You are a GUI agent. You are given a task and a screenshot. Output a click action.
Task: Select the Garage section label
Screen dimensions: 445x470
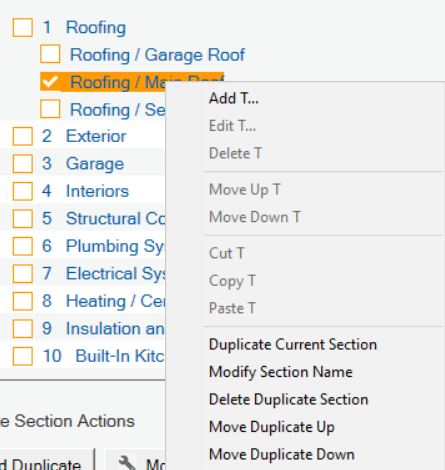pyautogui.click(x=95, y=164)
